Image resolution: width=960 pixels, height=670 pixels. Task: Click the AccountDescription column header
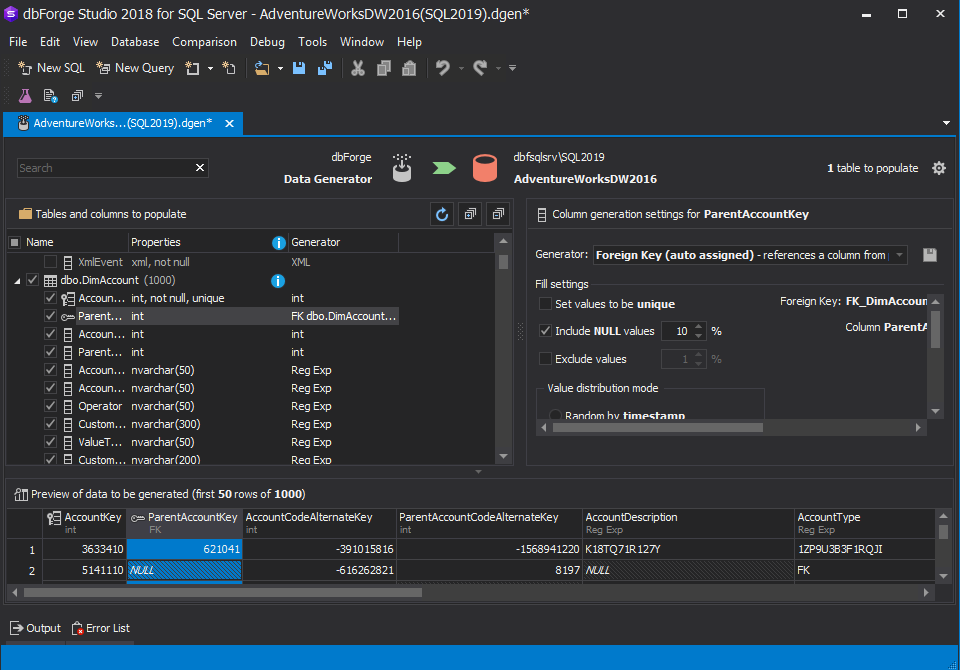pyautogui.click(x=688, y=523)
